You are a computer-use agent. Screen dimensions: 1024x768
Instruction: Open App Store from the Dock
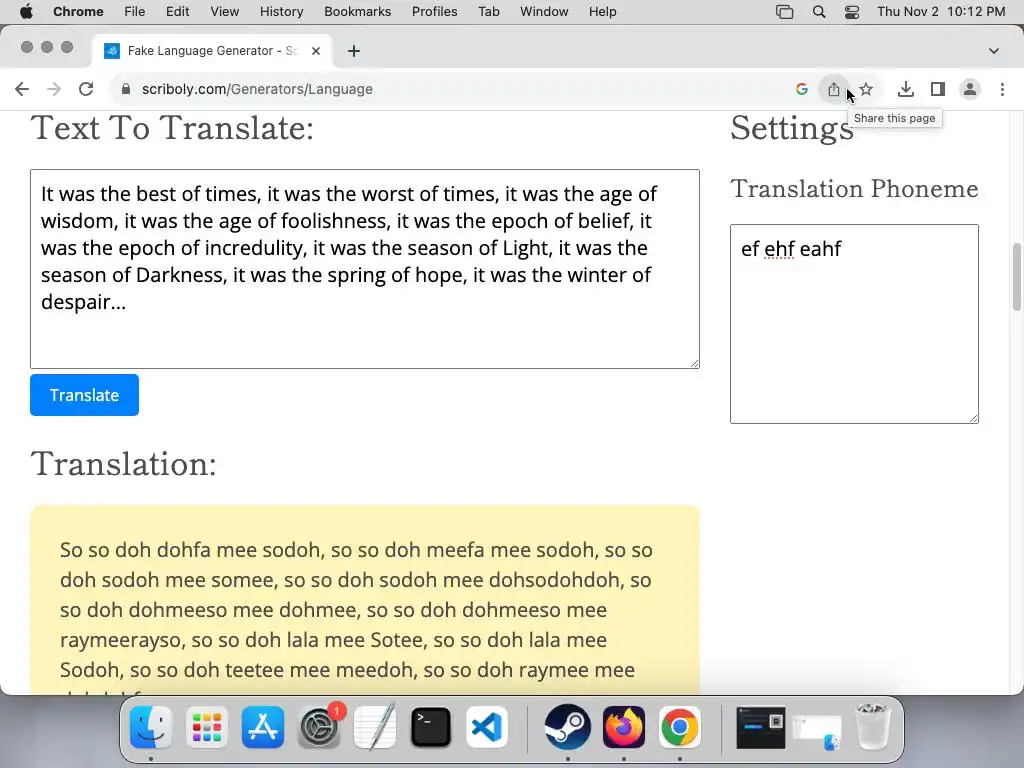[x=263, y=728]
